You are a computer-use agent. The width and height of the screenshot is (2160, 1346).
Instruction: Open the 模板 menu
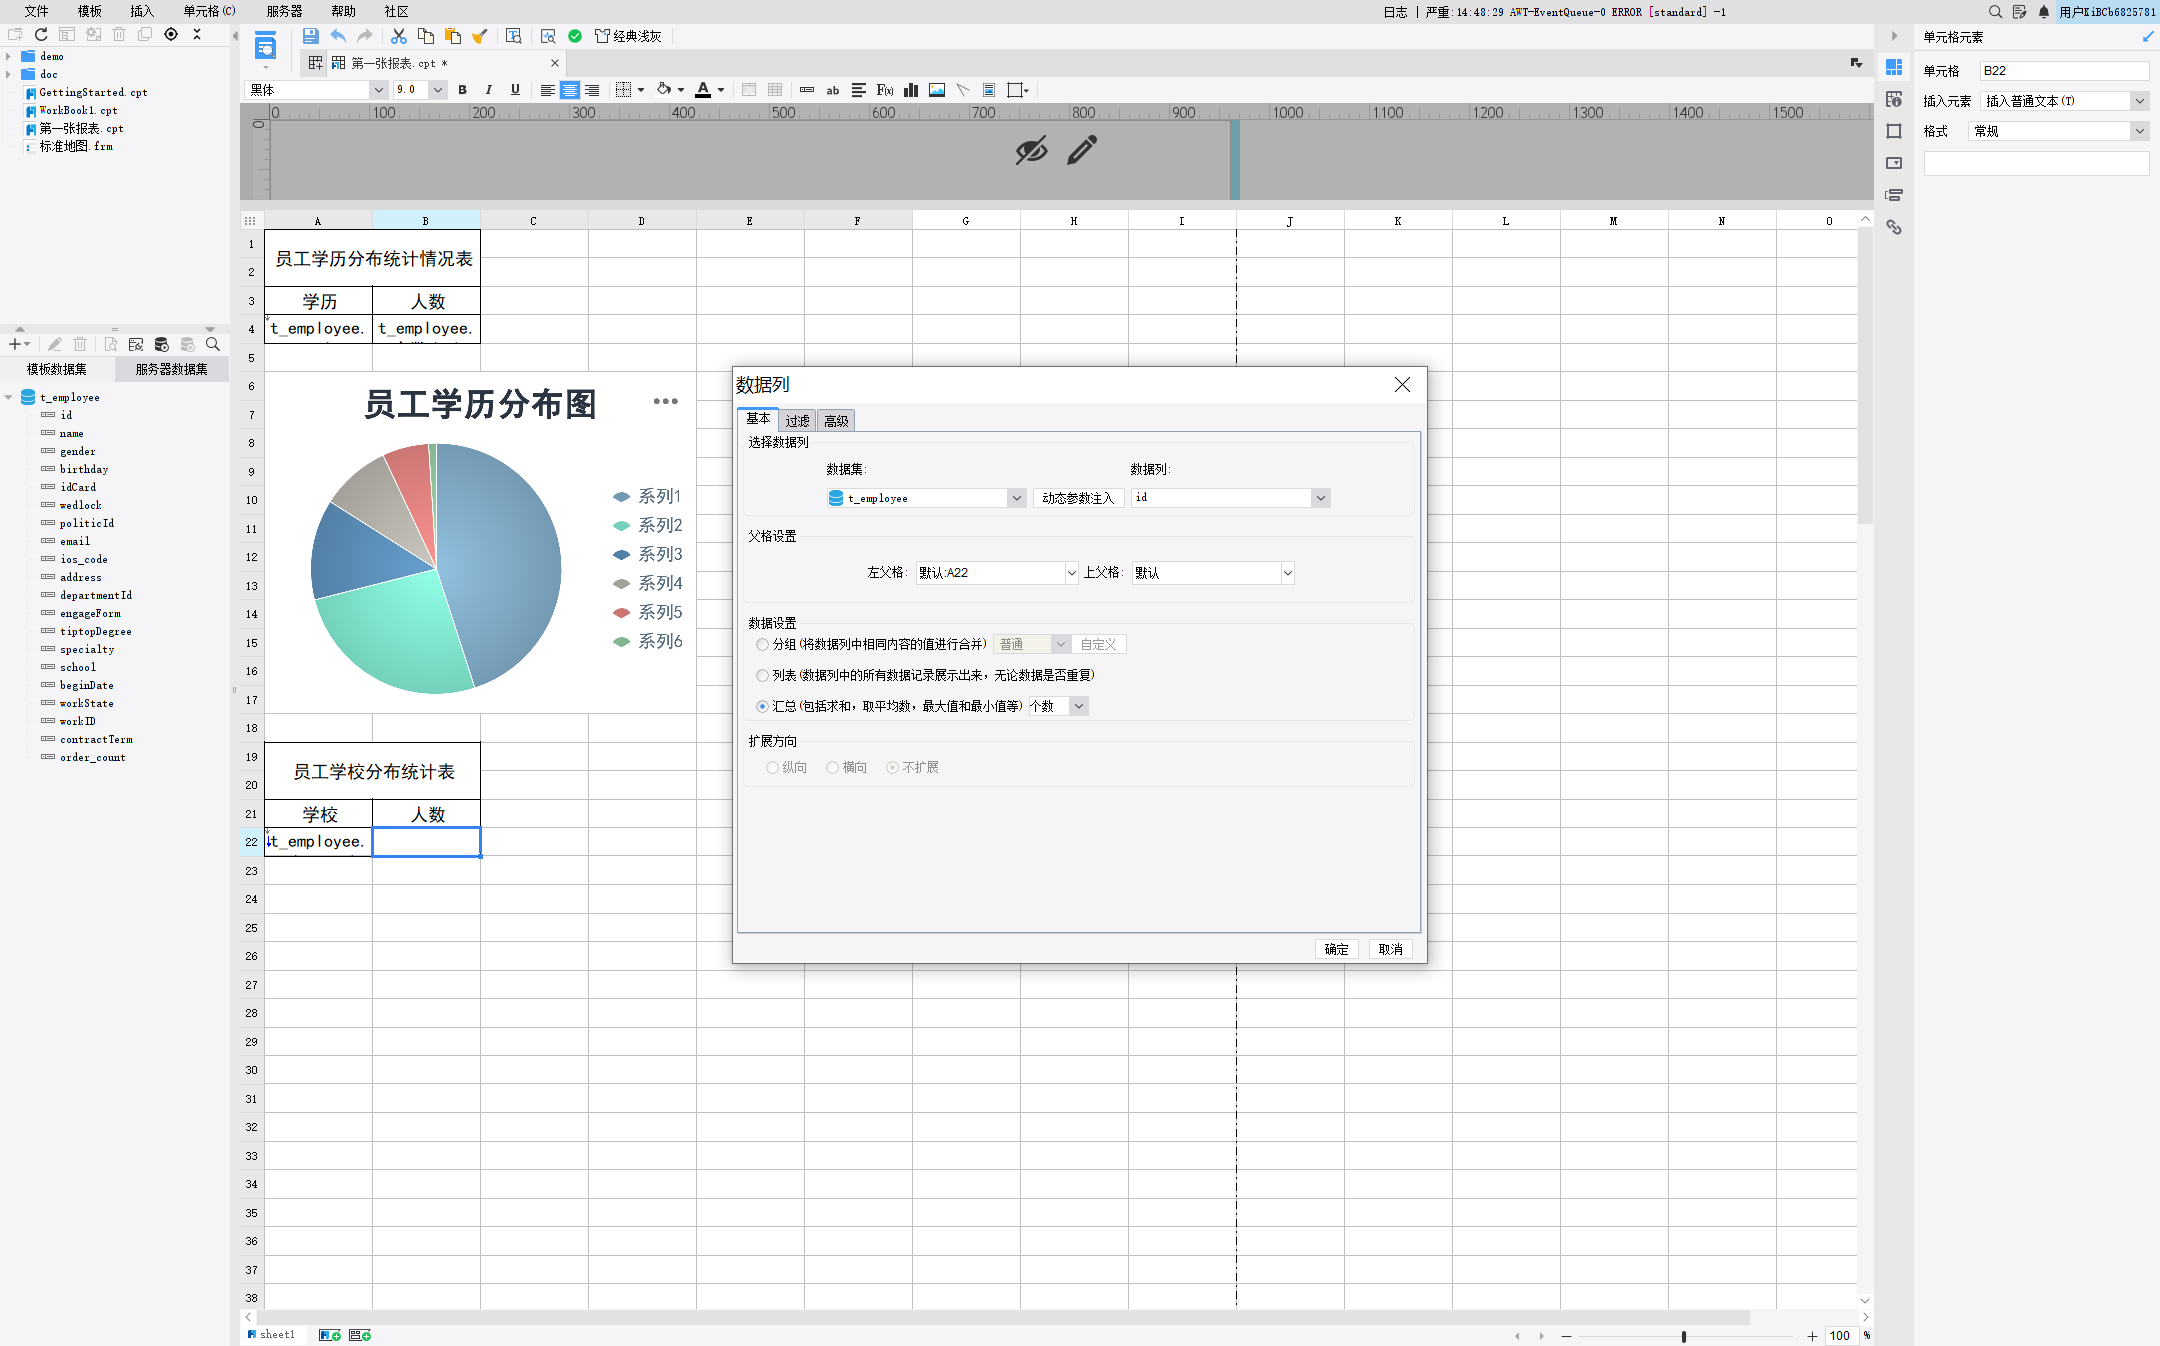(90, 12)
